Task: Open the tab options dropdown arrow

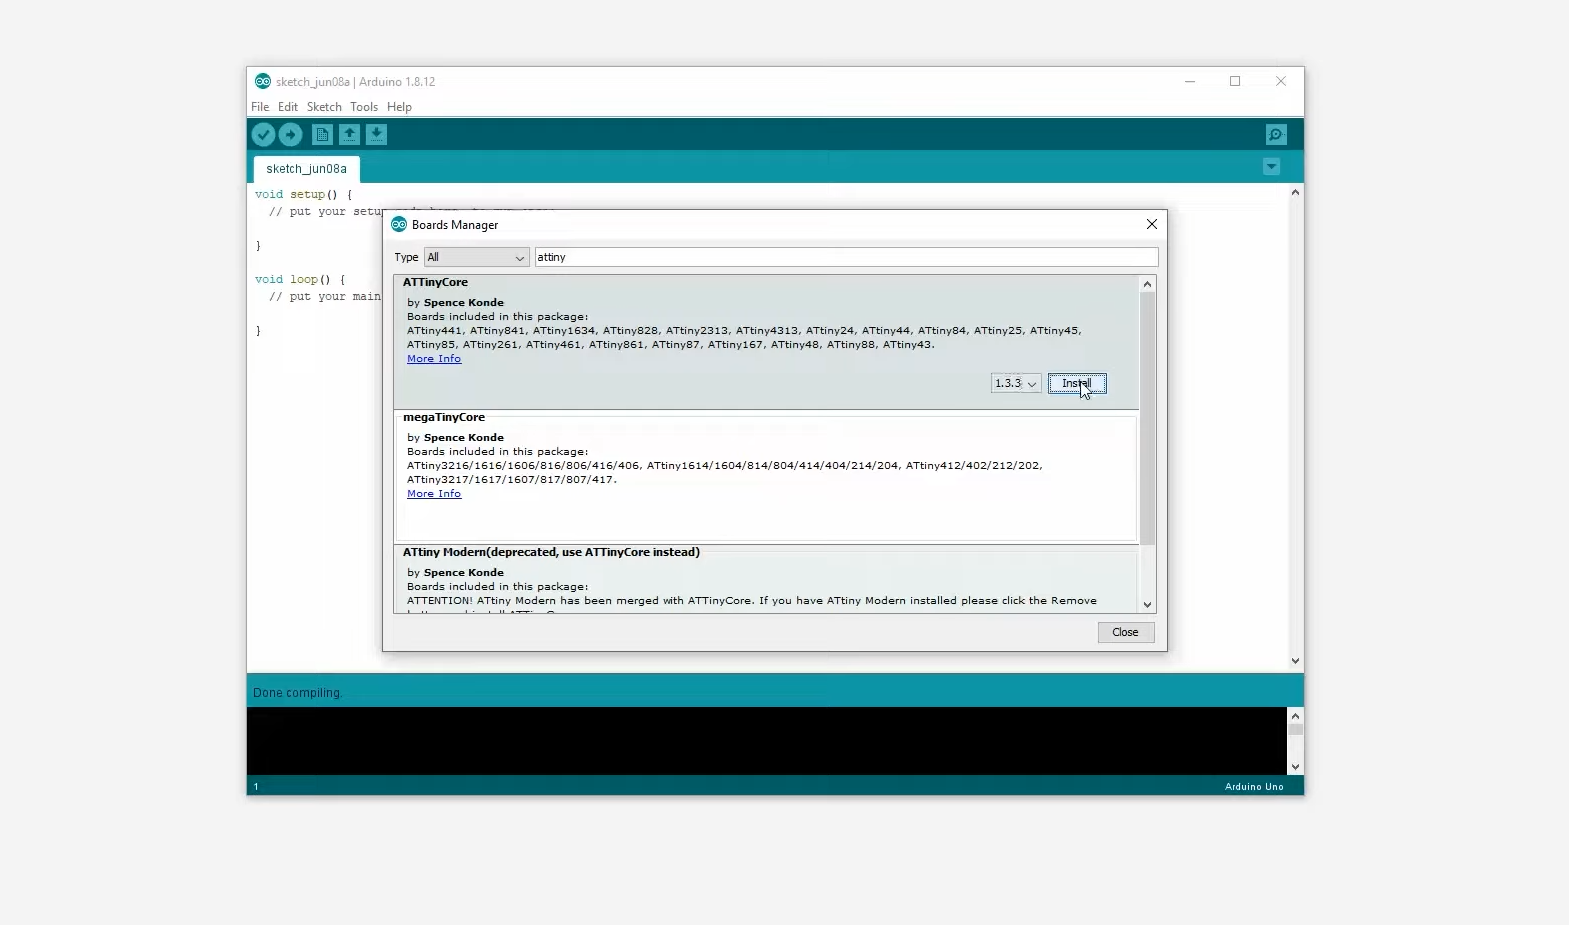Action: point(1271,167)
